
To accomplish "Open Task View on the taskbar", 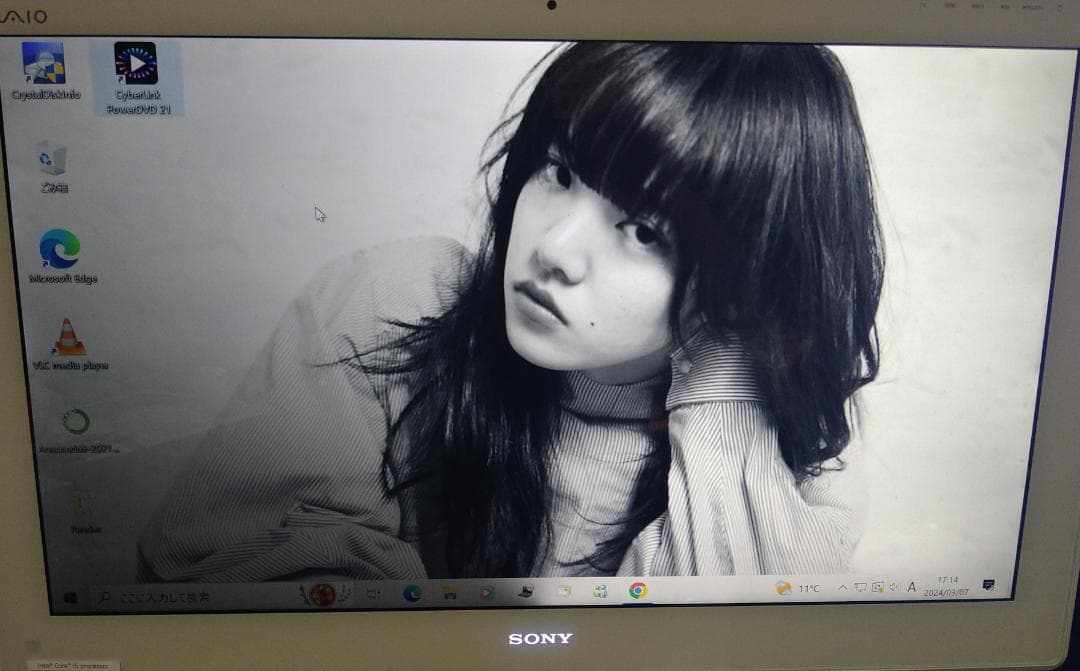I will (x=372, y=592).
